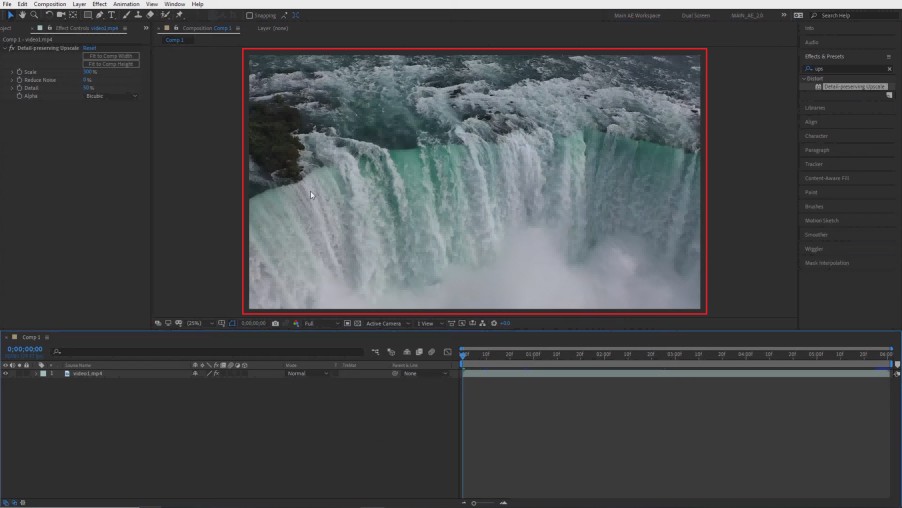
Task: Take a snapshot with camera icon
Action: [x=276, y=323]
